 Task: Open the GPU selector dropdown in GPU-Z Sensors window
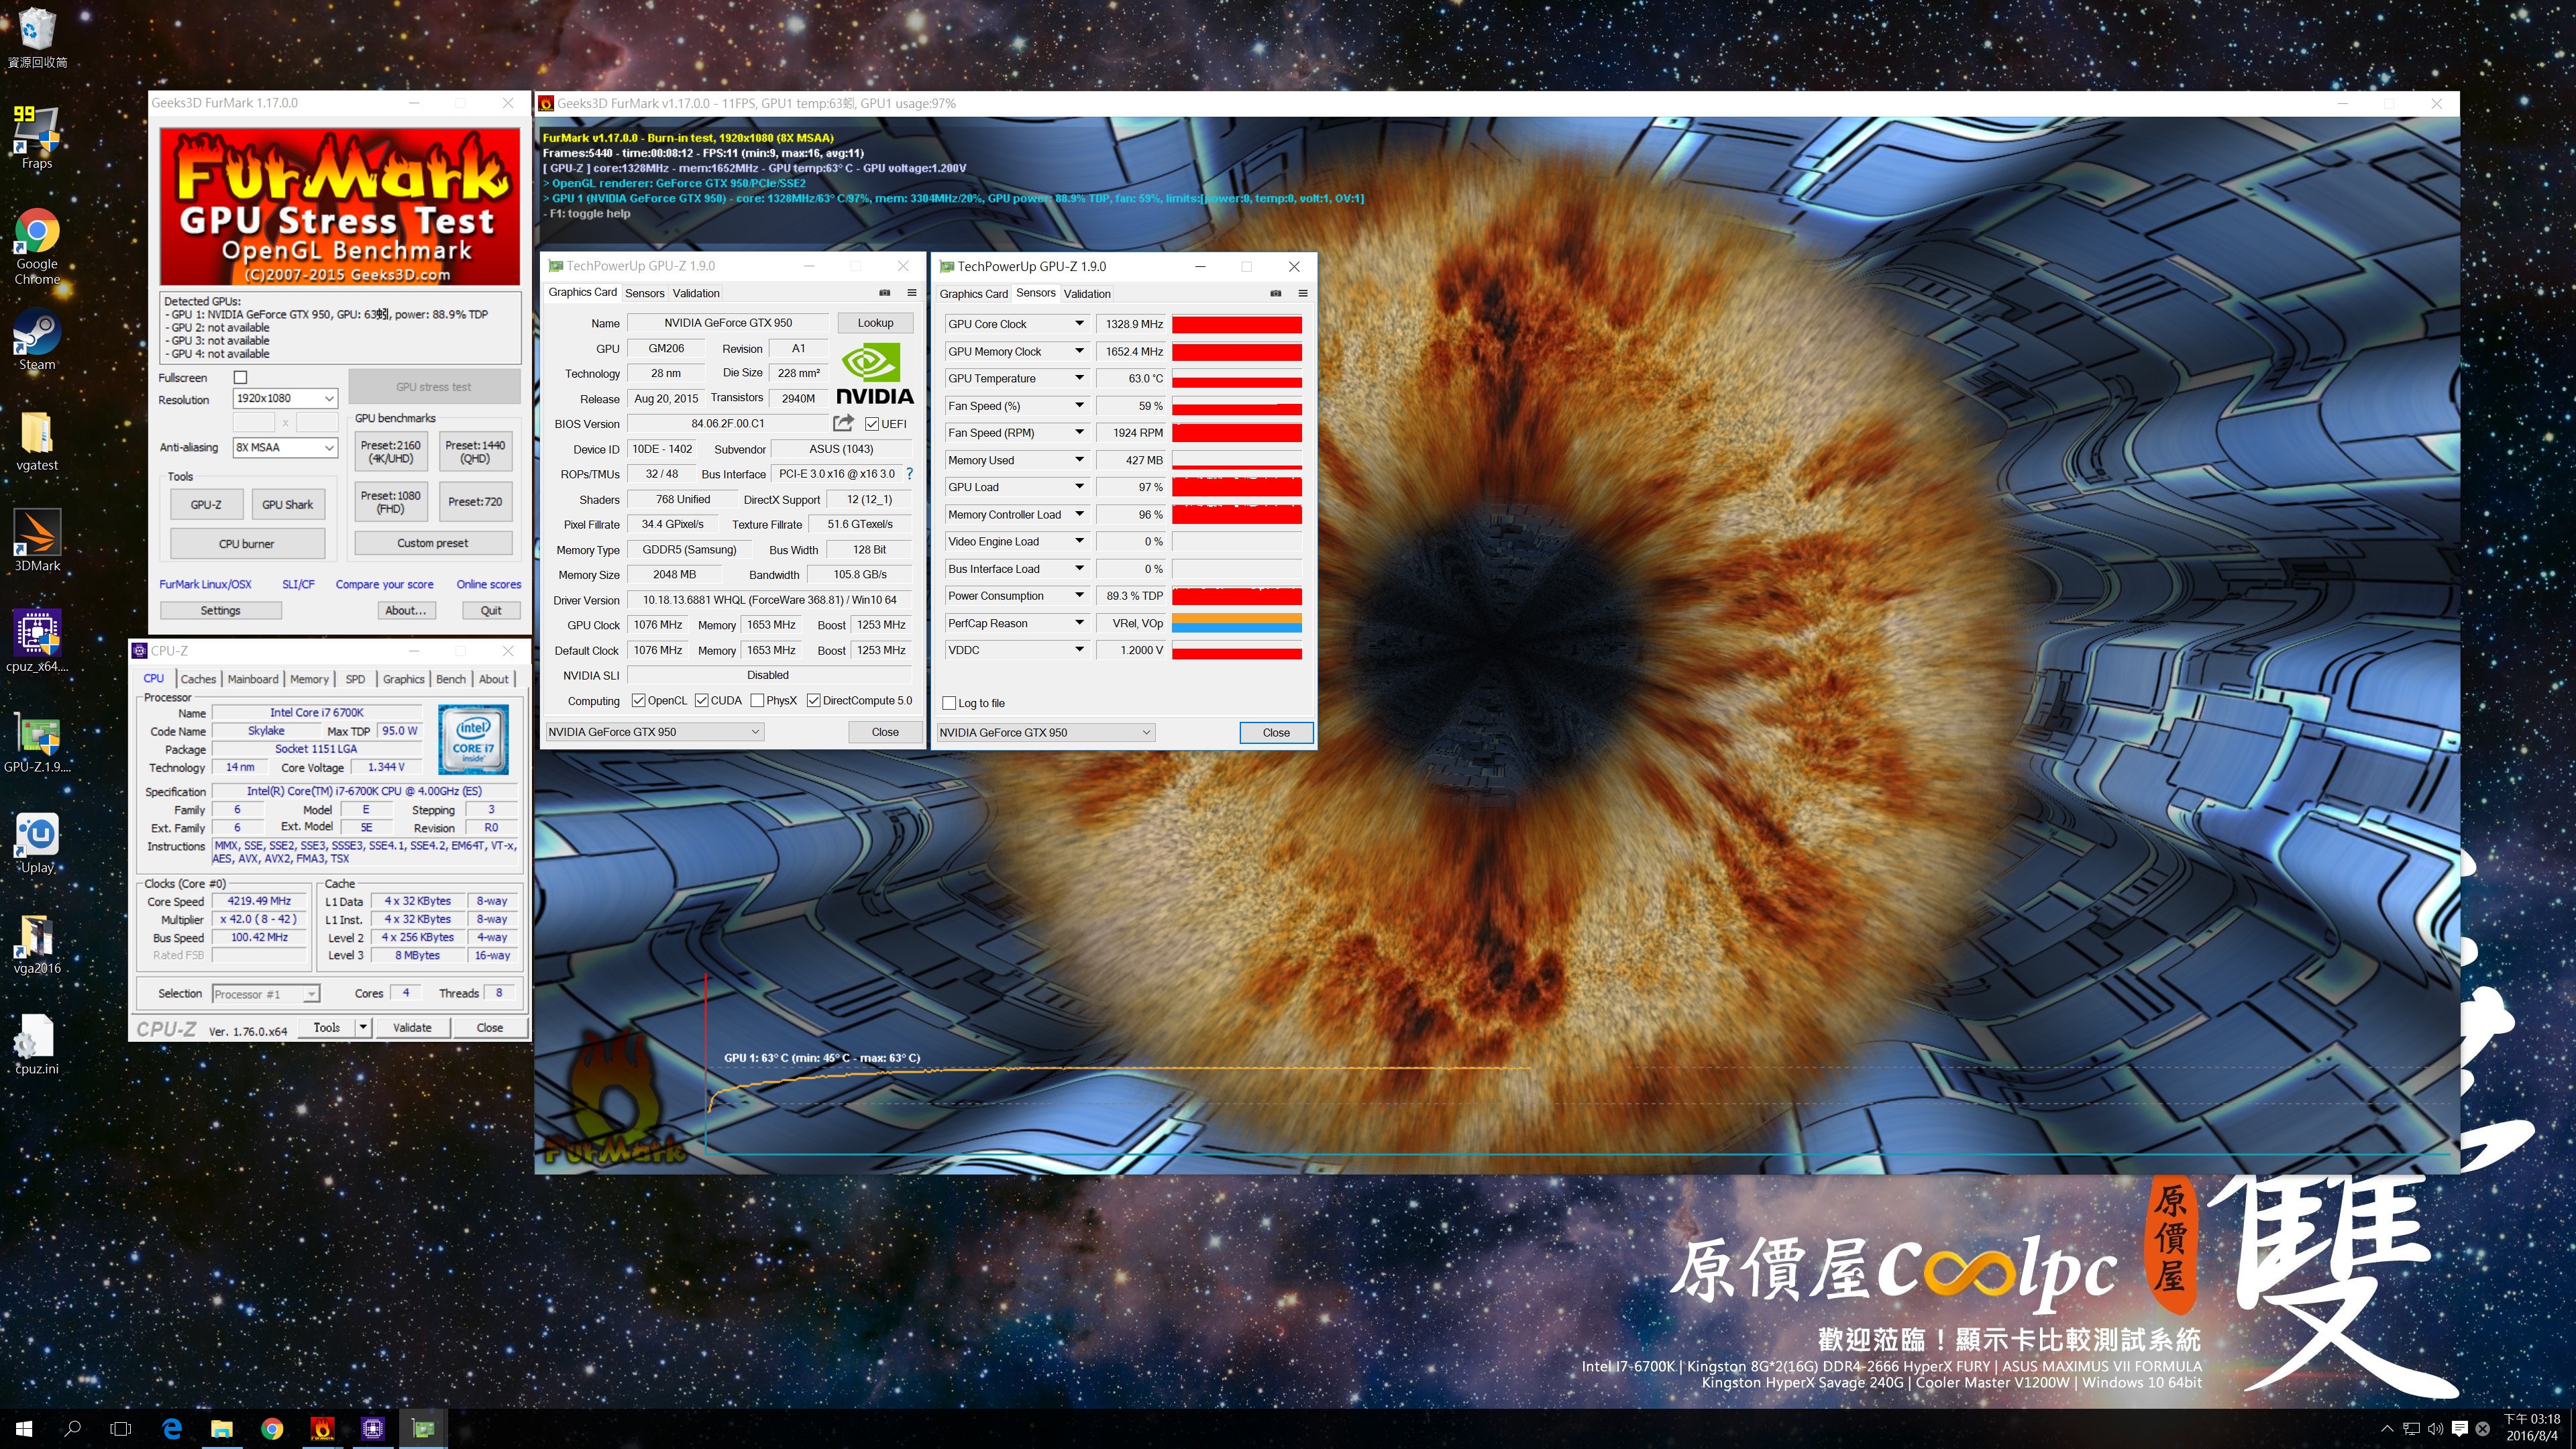click(1045, 733)
